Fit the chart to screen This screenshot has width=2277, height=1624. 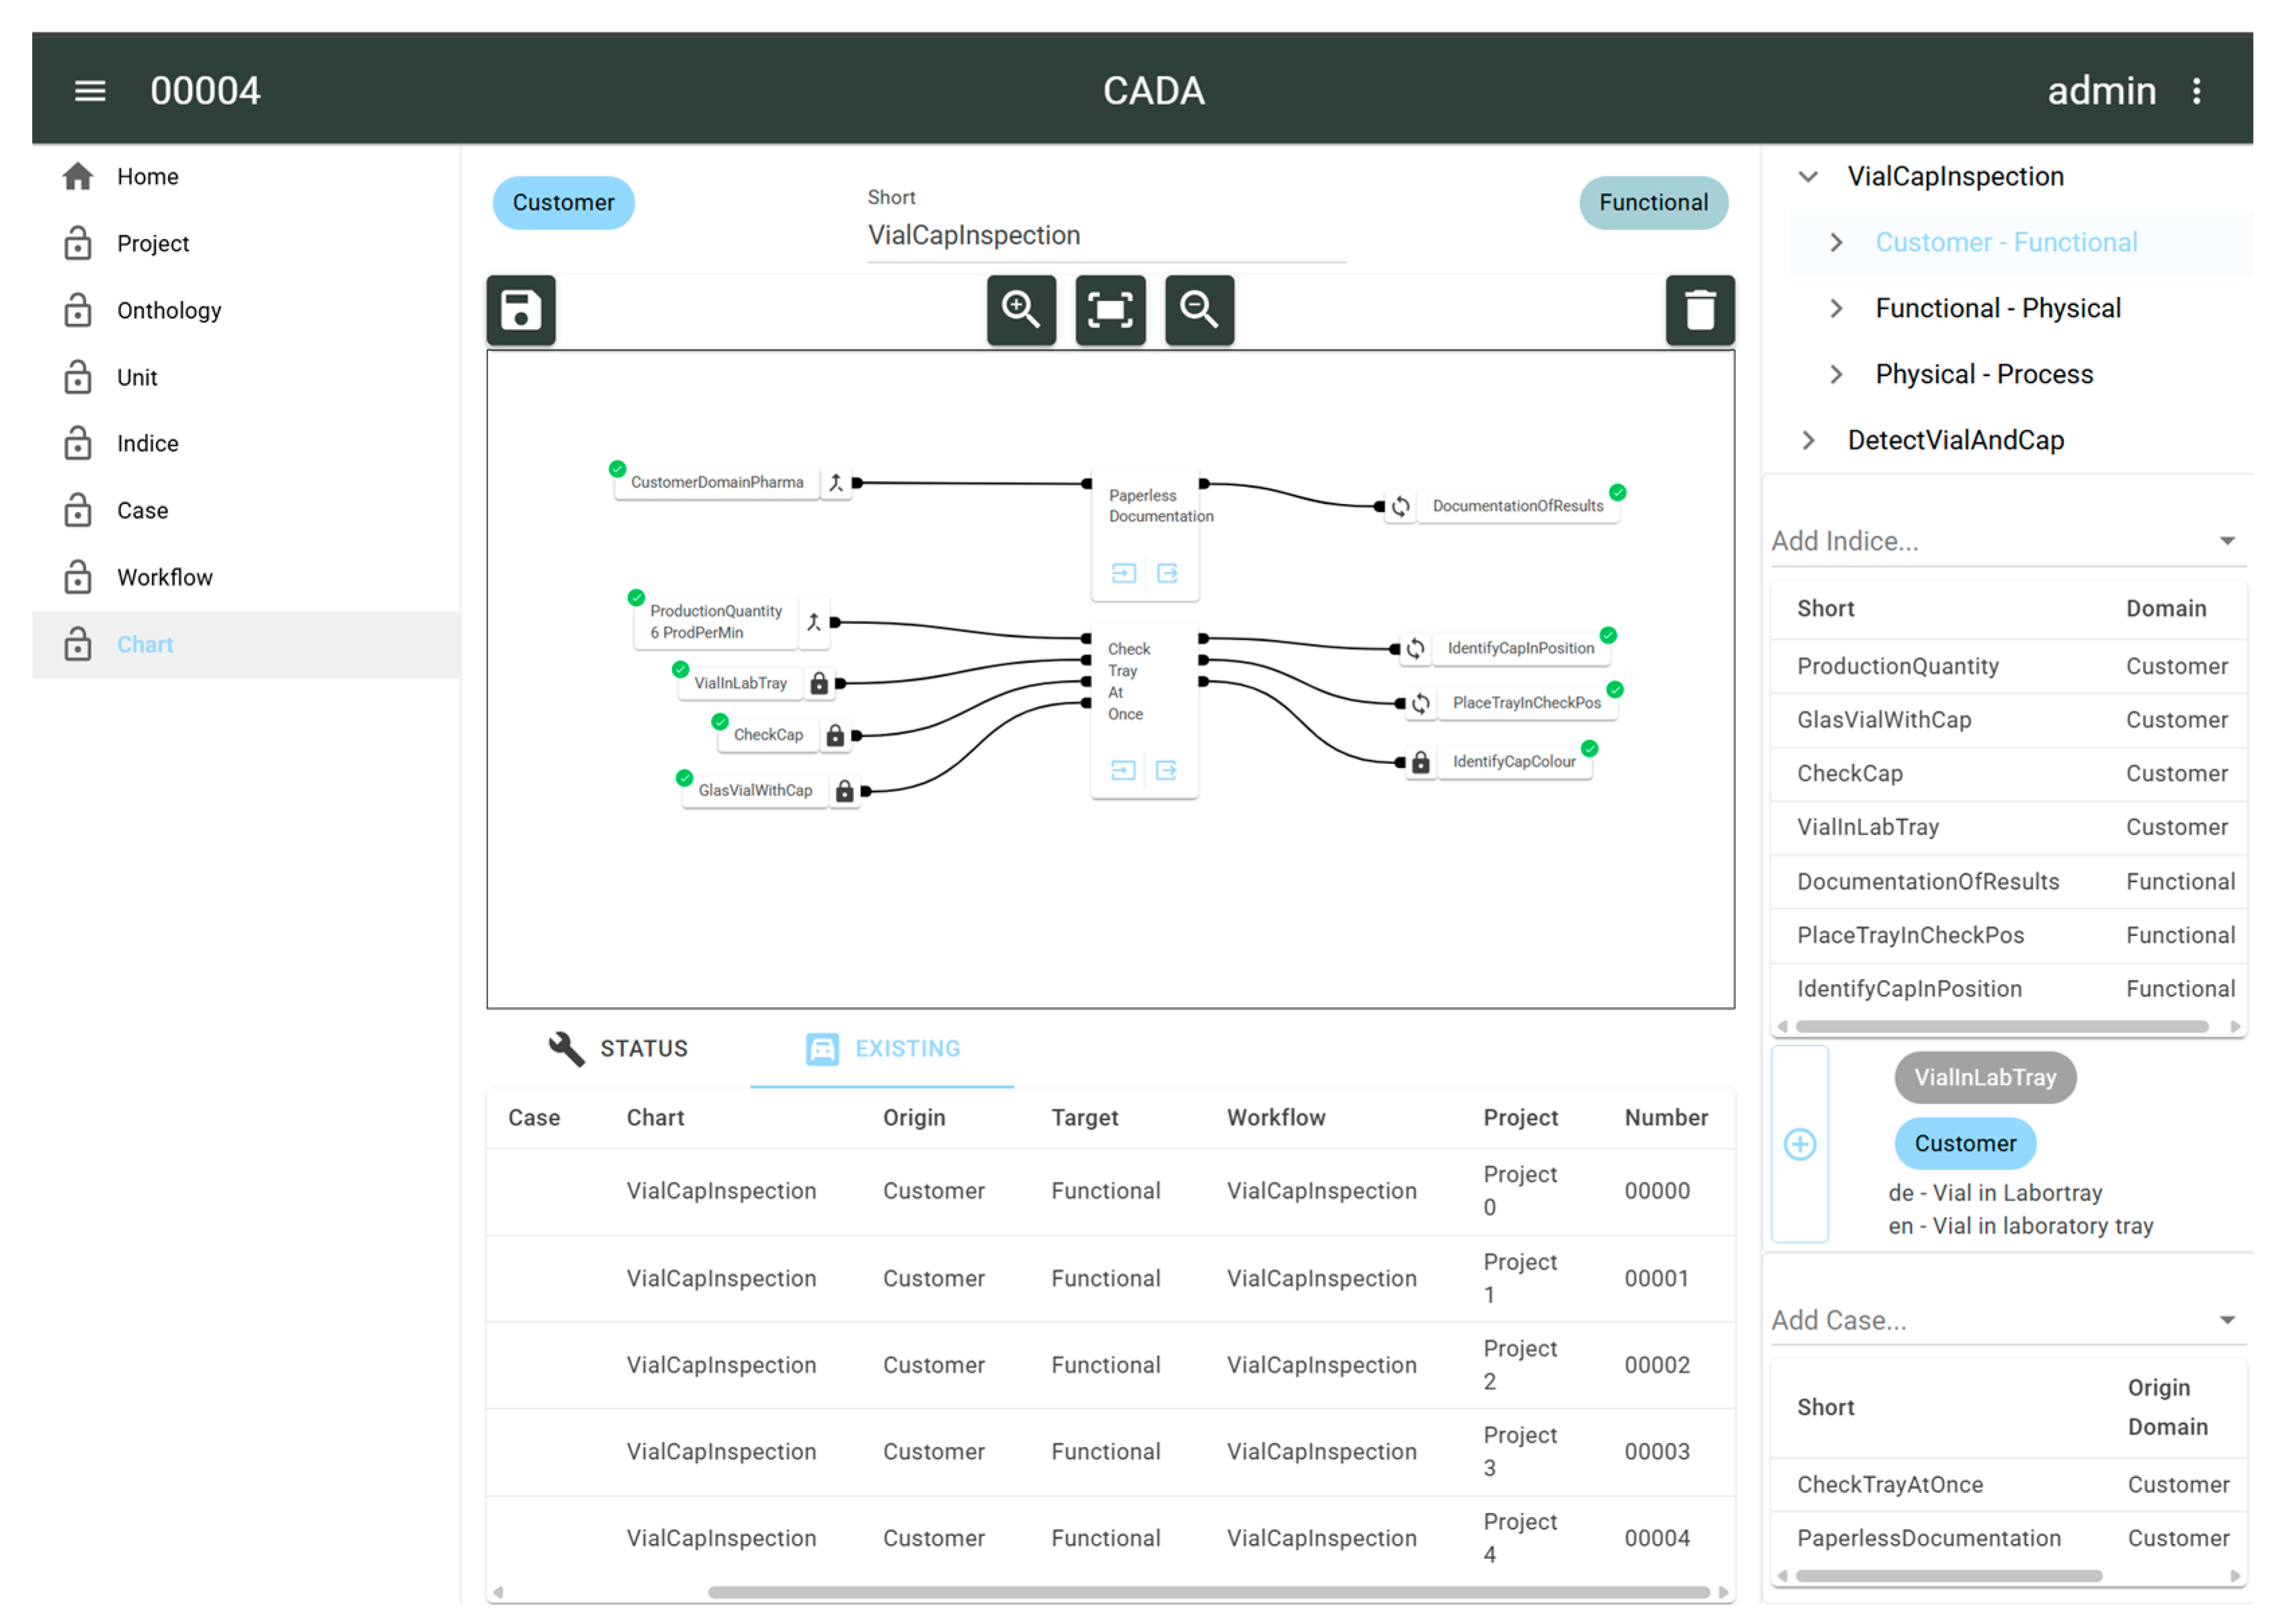pyautogui.click(x=1109, y=310)
